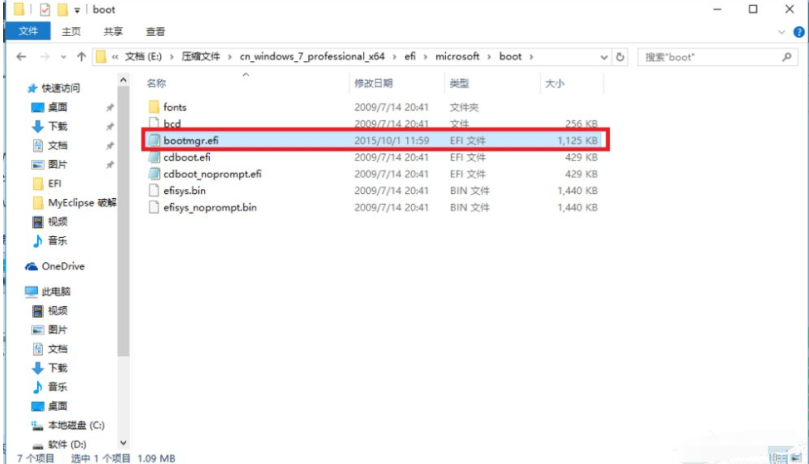
Task: Sort by the 类型 column header
Action: 459,83
